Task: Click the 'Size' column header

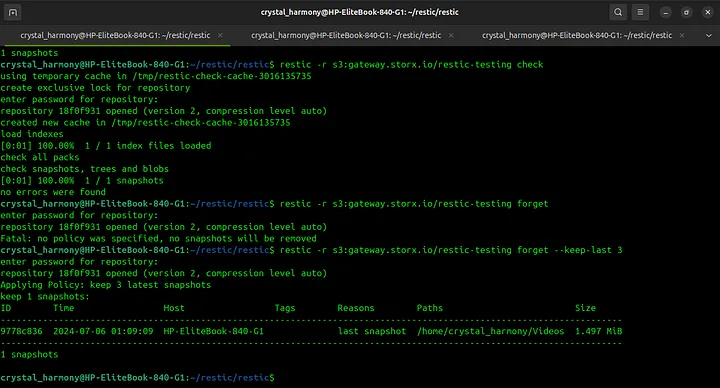Action: 585,308
